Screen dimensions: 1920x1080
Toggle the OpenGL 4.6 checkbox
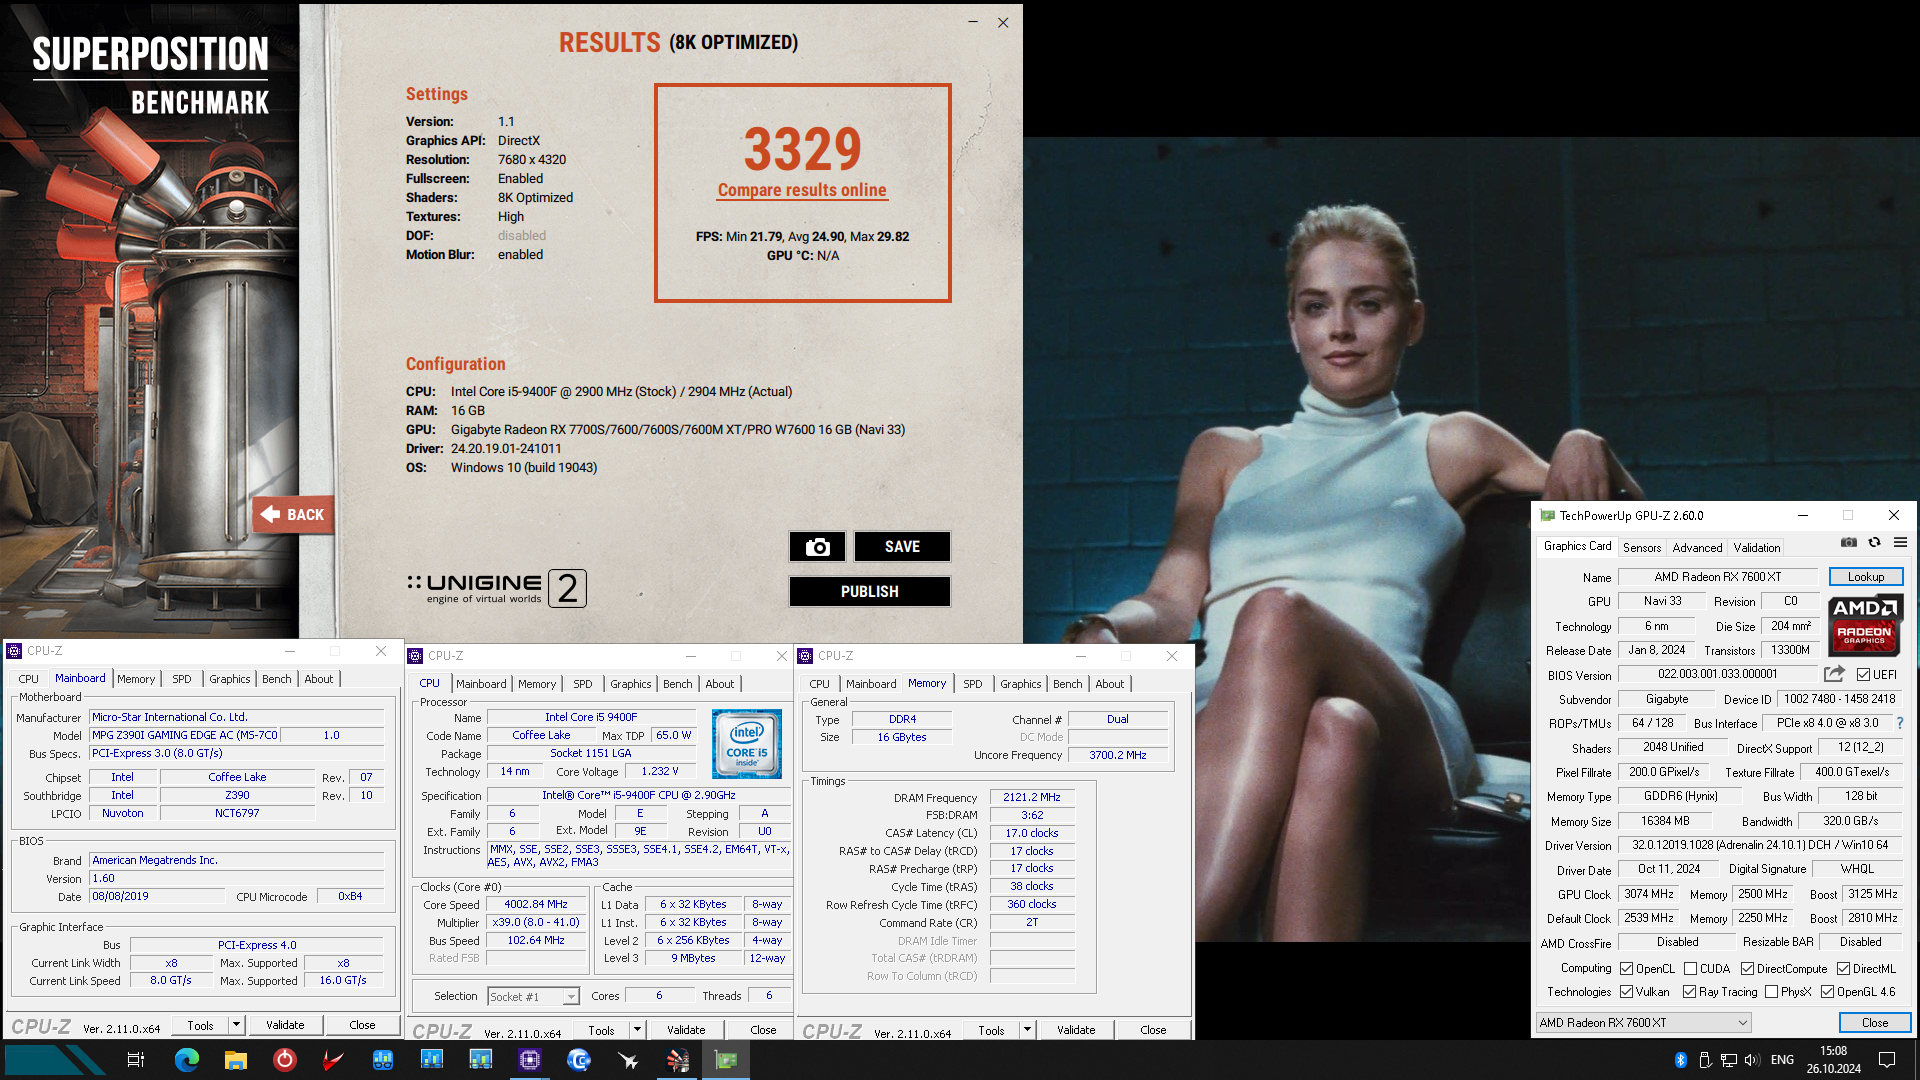[x=1828, y=992]
